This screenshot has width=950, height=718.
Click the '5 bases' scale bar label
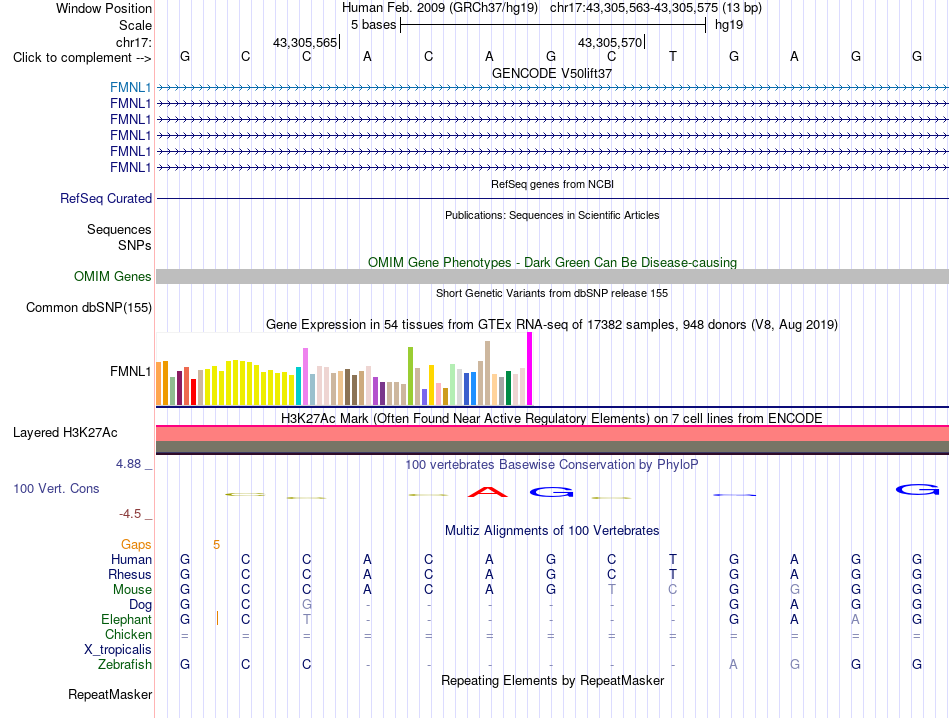(x=373, y=25)
